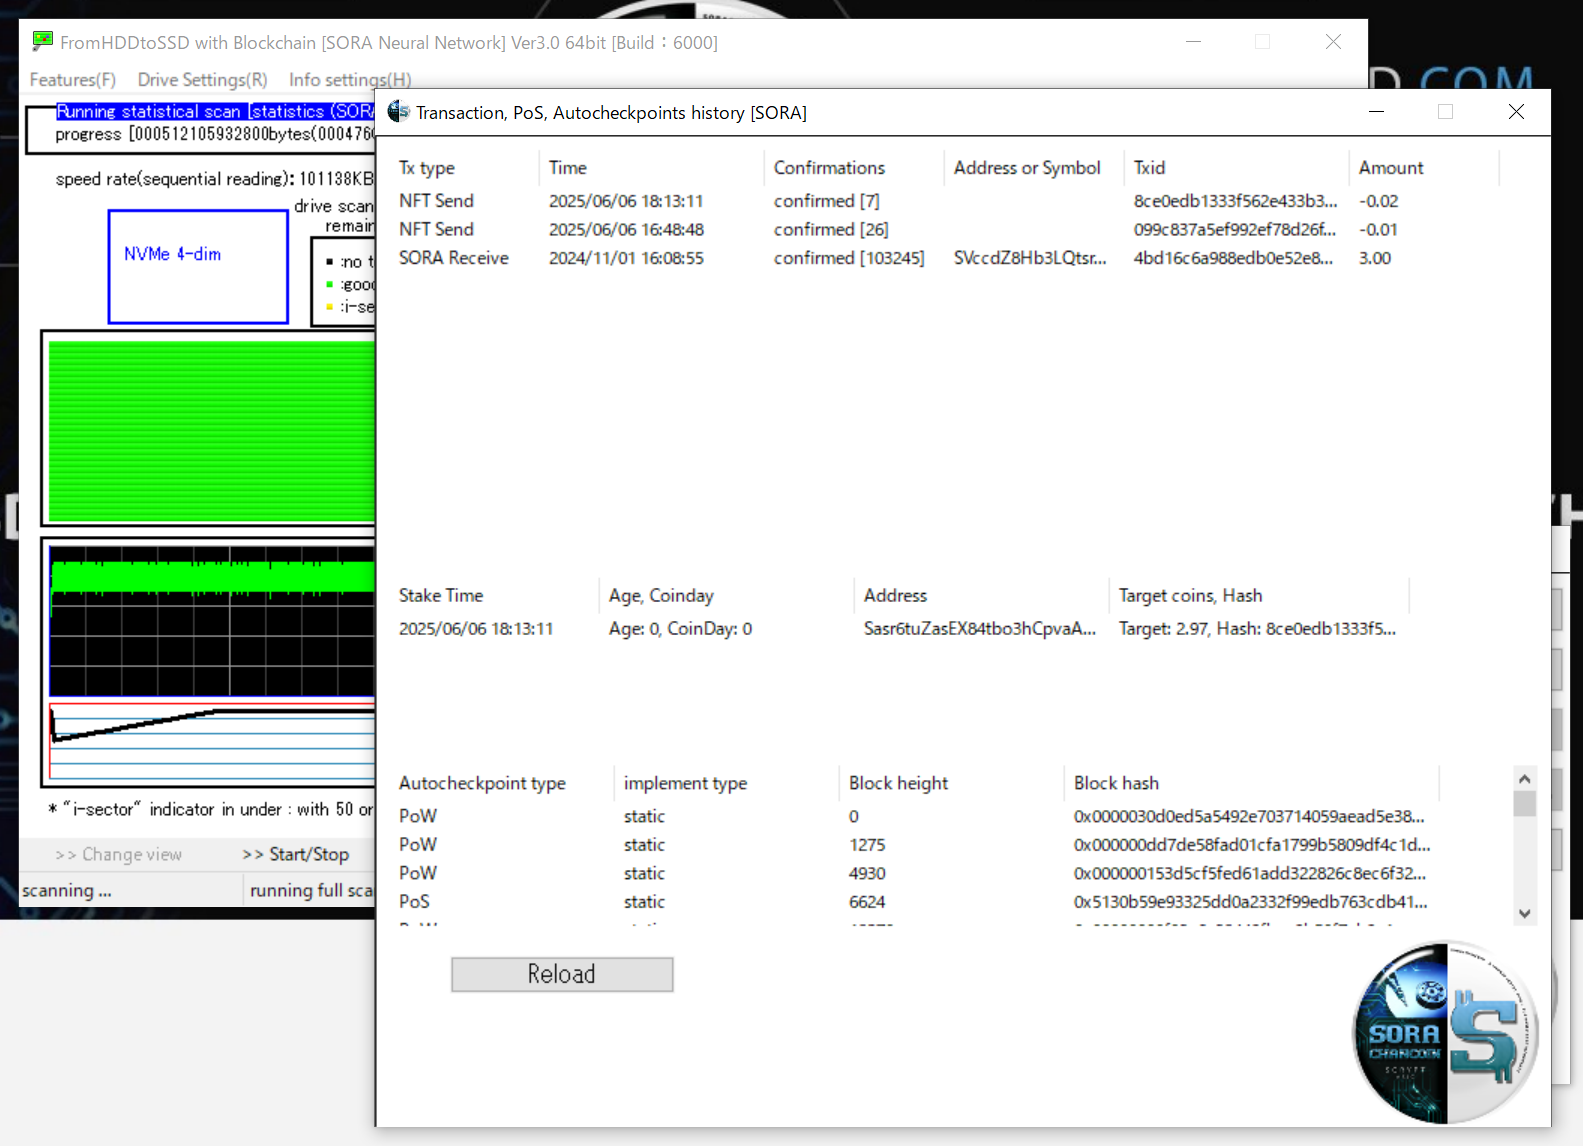Select stake row 2025/06/06 18:13:11
1583x1146 pixels.
point(900,629)
